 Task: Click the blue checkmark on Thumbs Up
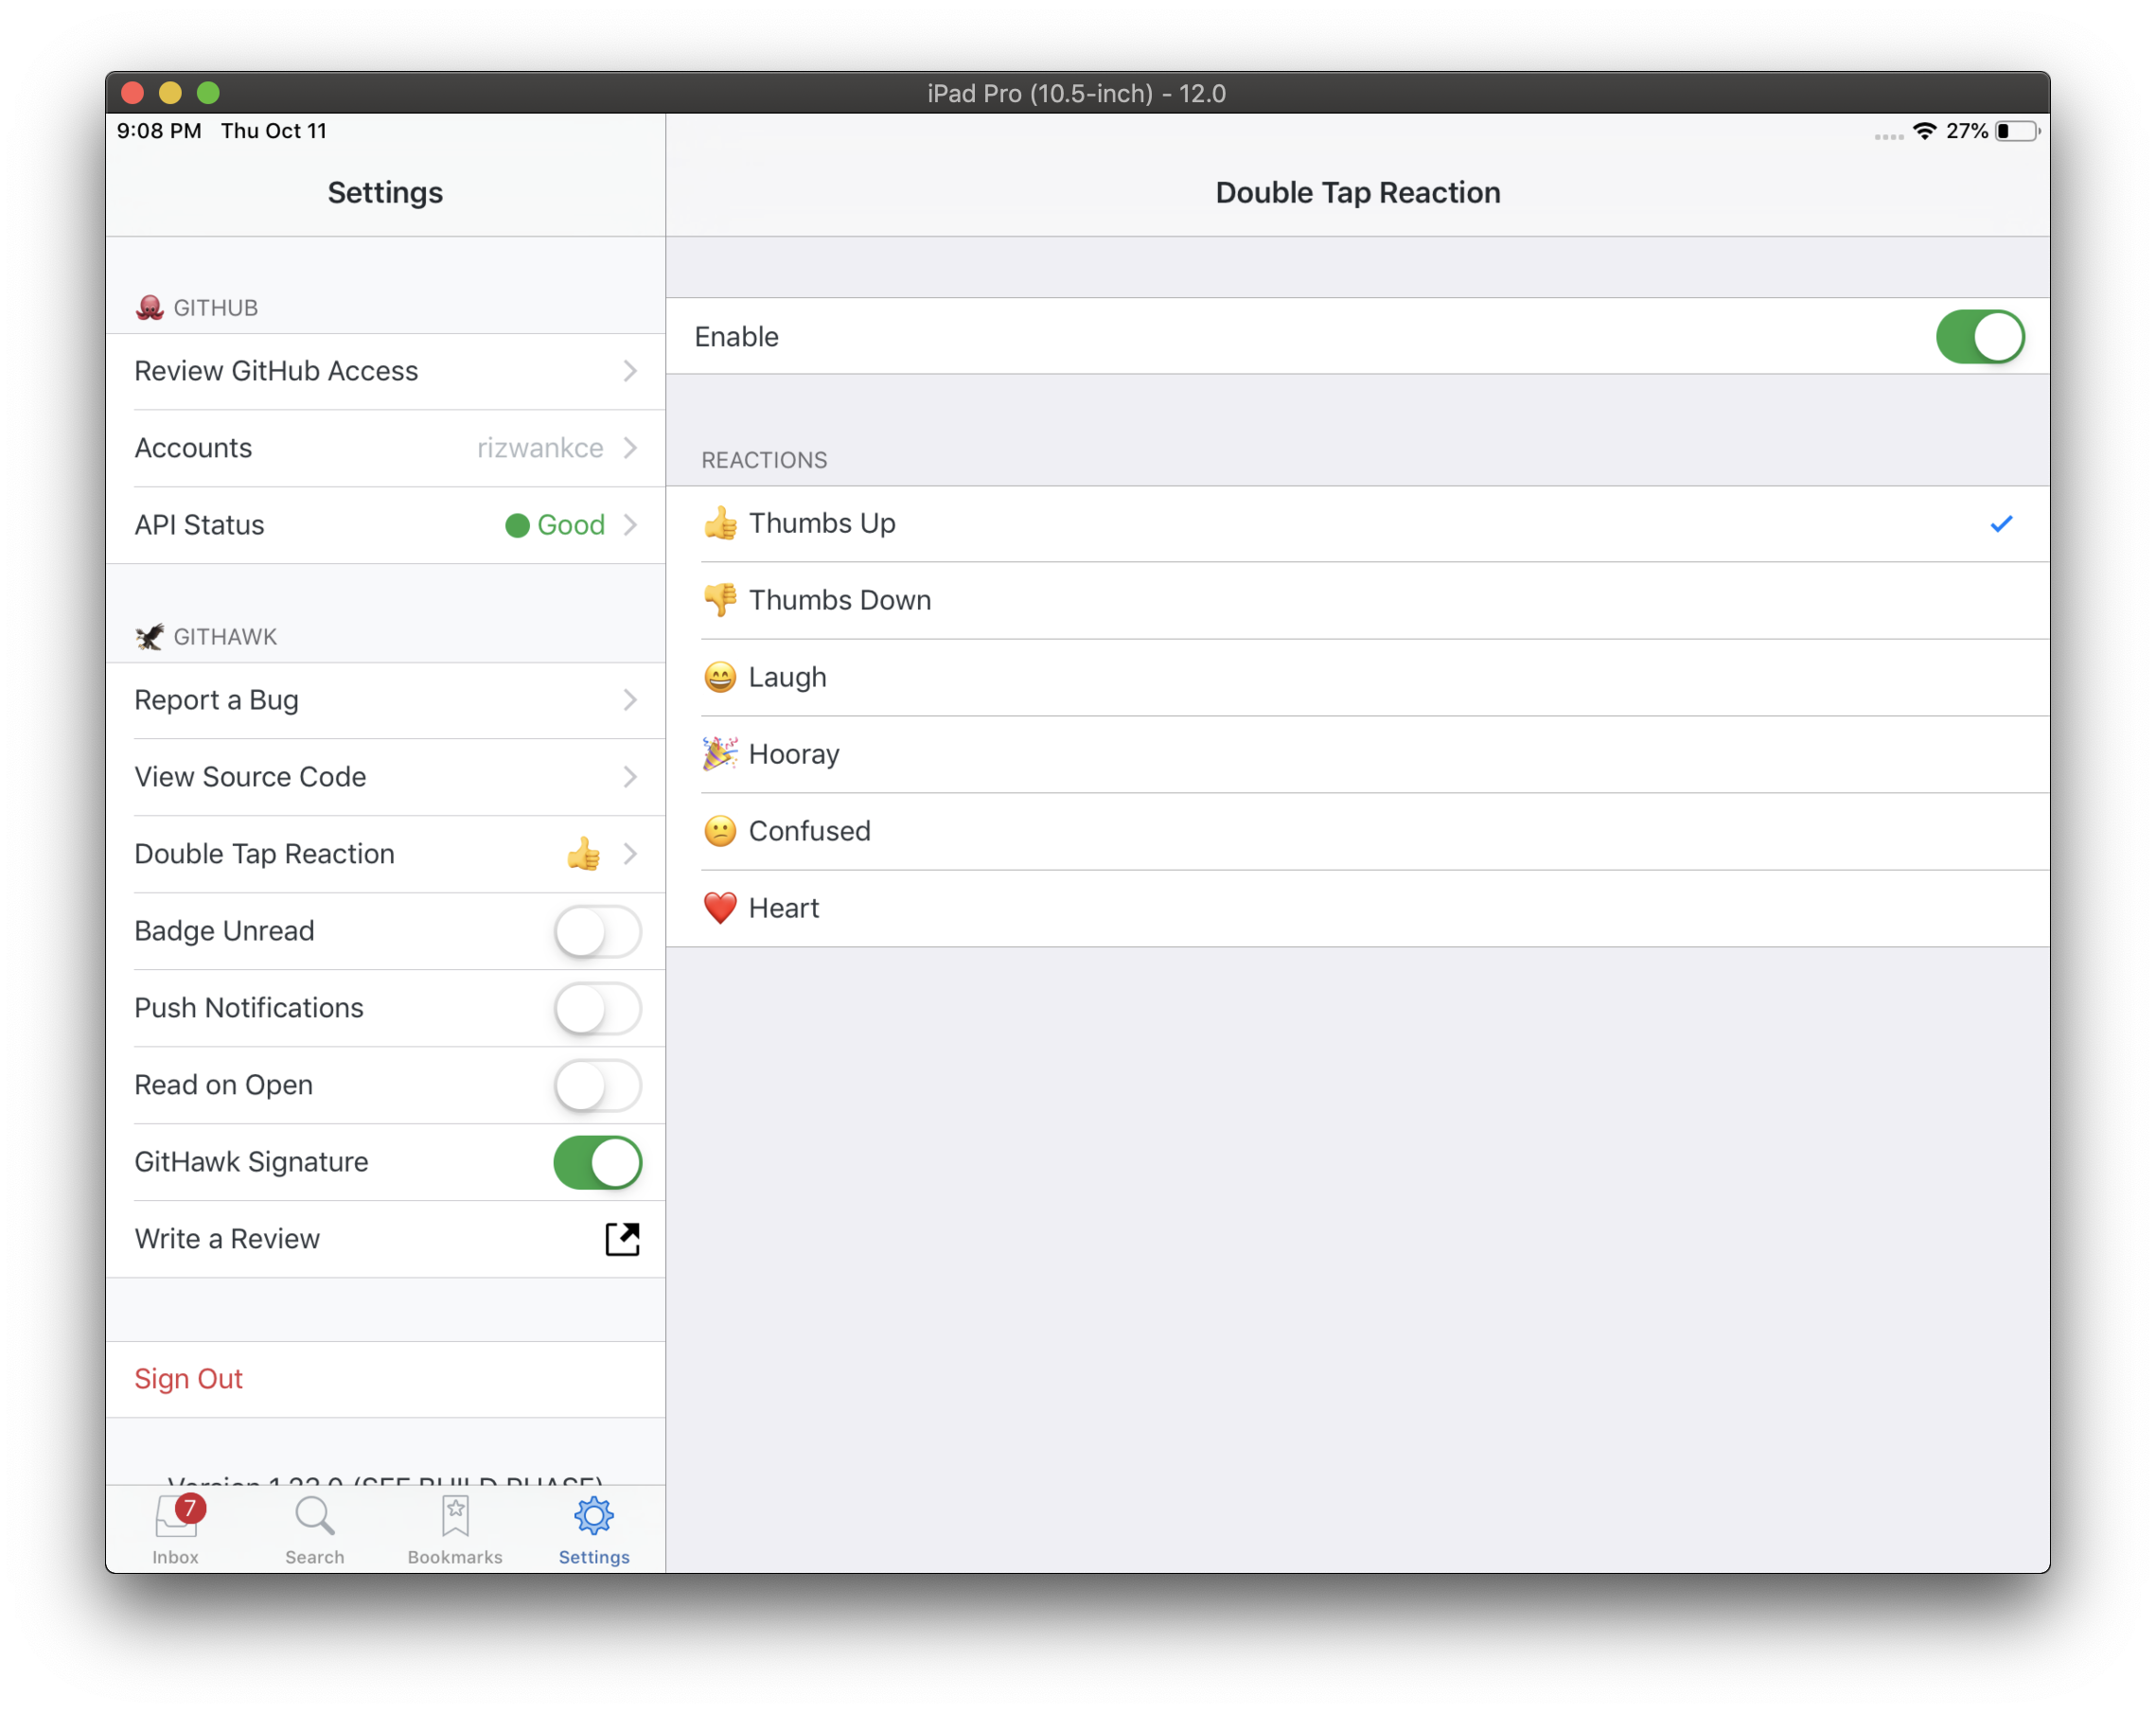coord(2001,524)
